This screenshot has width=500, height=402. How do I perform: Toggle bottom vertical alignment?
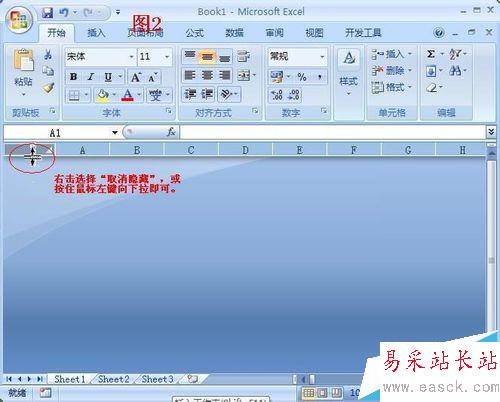[225, 57]
